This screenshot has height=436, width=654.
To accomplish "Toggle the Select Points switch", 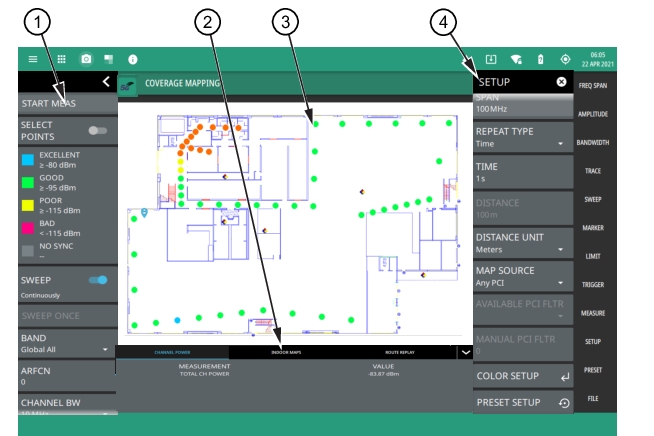I will (x=97, y=130).
